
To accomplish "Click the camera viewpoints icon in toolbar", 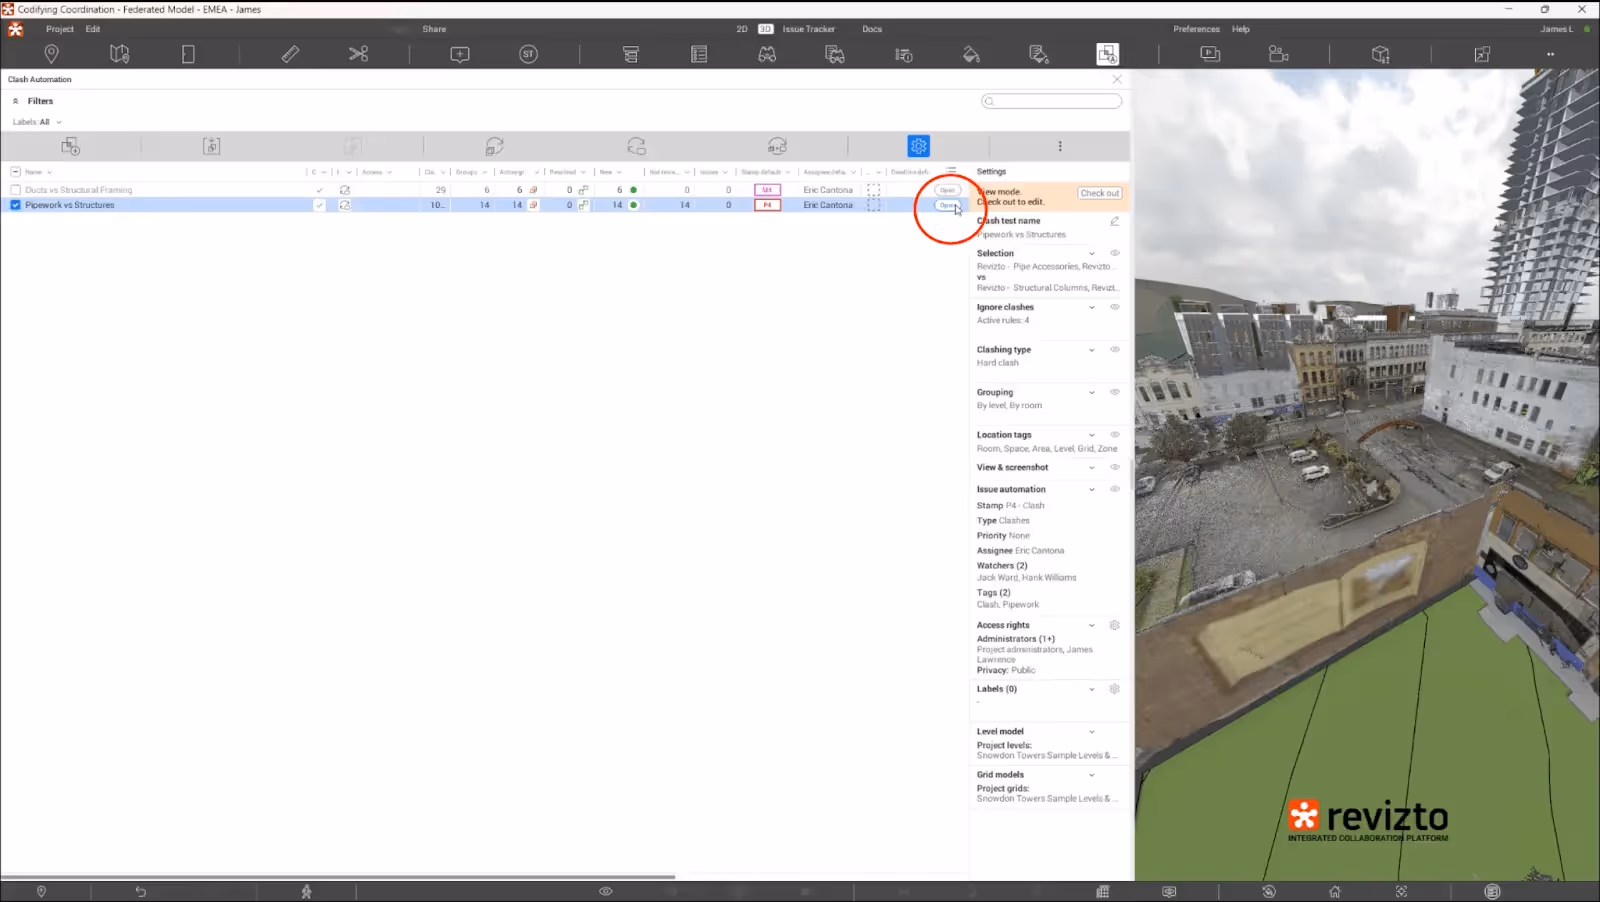I will [x=1278, y=54].
